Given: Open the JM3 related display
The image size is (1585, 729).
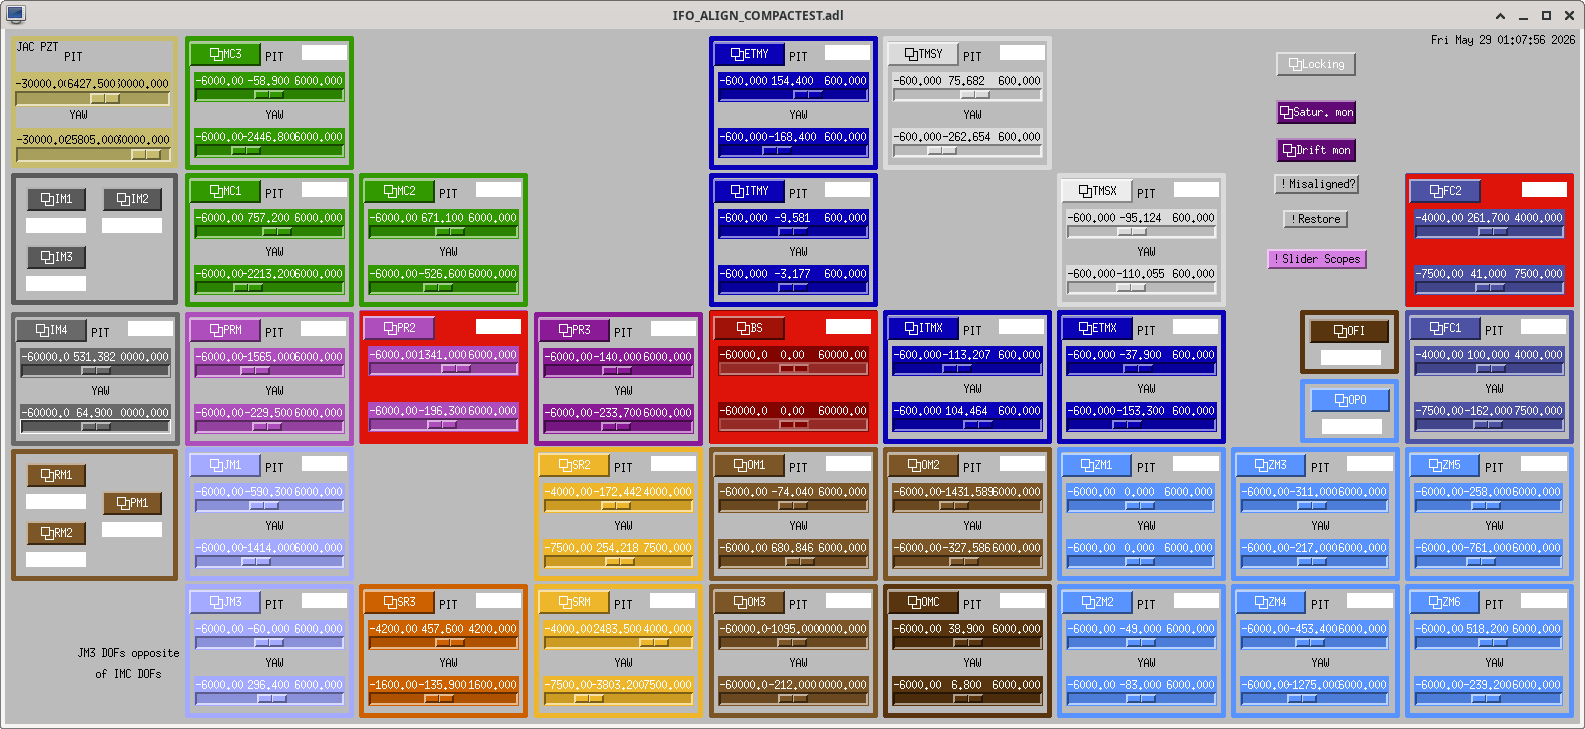Looking at the screenshot, I should point(225,602).
